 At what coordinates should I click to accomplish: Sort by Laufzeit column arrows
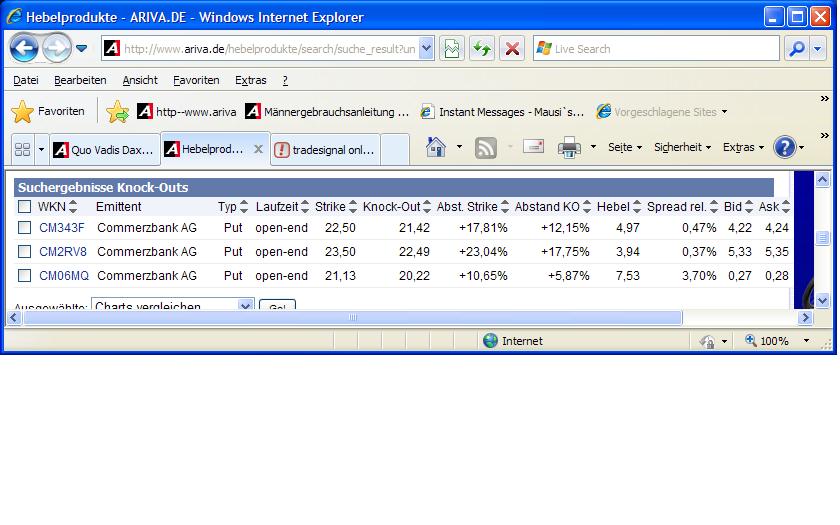pos(305,206)
